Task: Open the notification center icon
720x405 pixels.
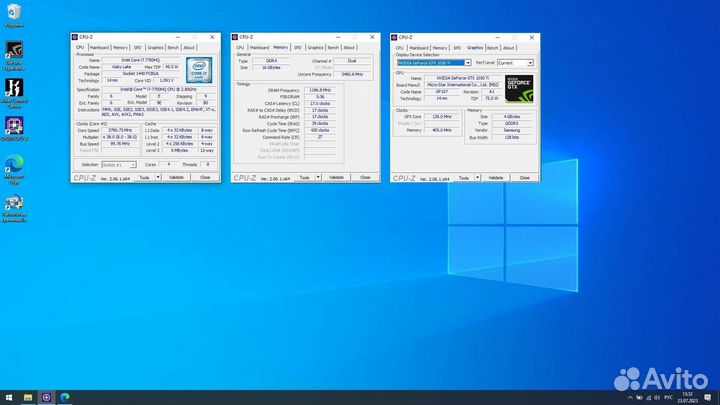Action: [x=708, y=398]
